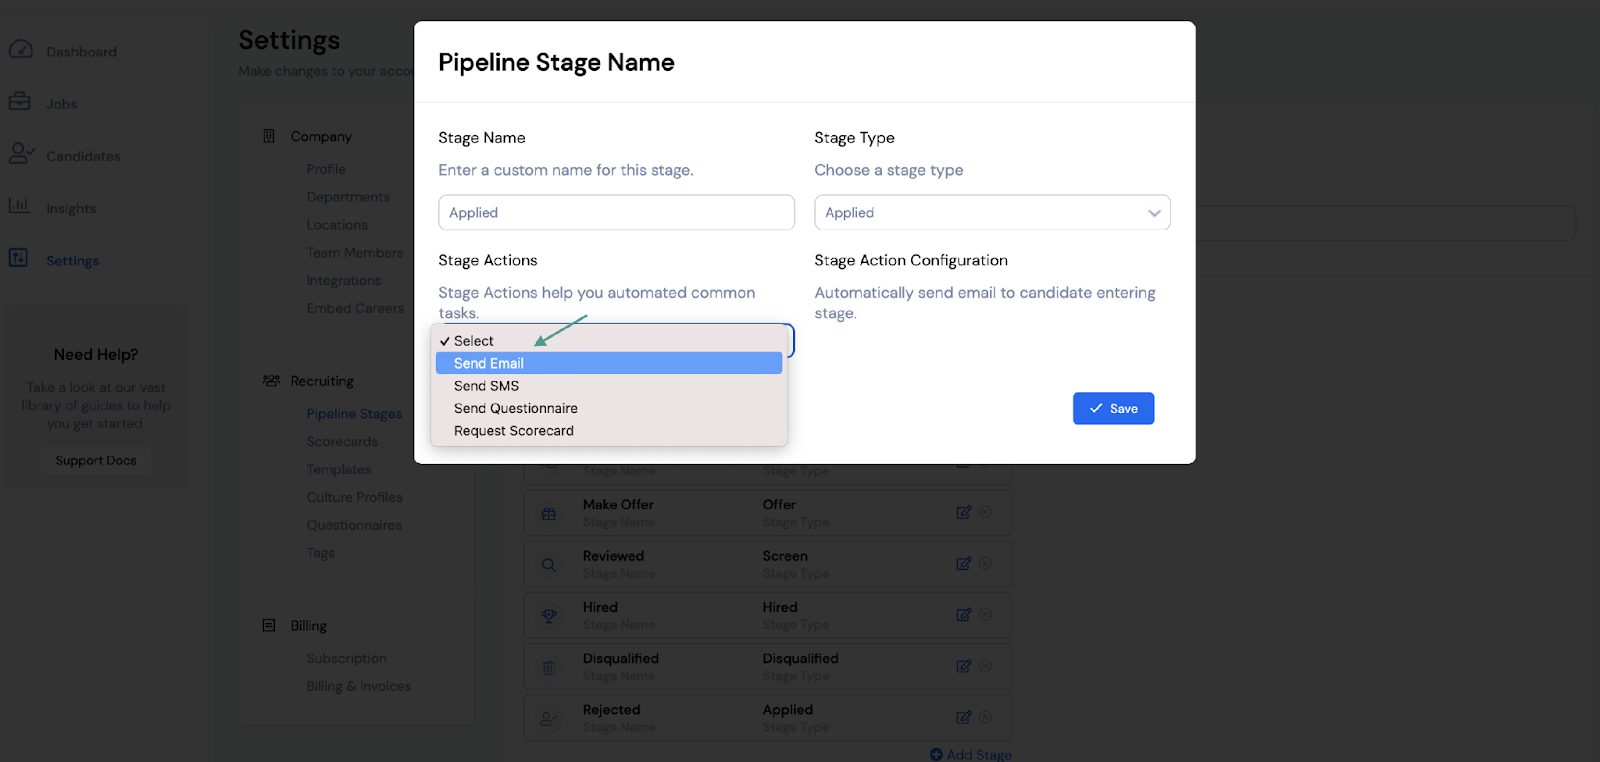Click edit icon for Hired stage
This screenshot has width=1600, height=762.
click(x=963, y=615)
